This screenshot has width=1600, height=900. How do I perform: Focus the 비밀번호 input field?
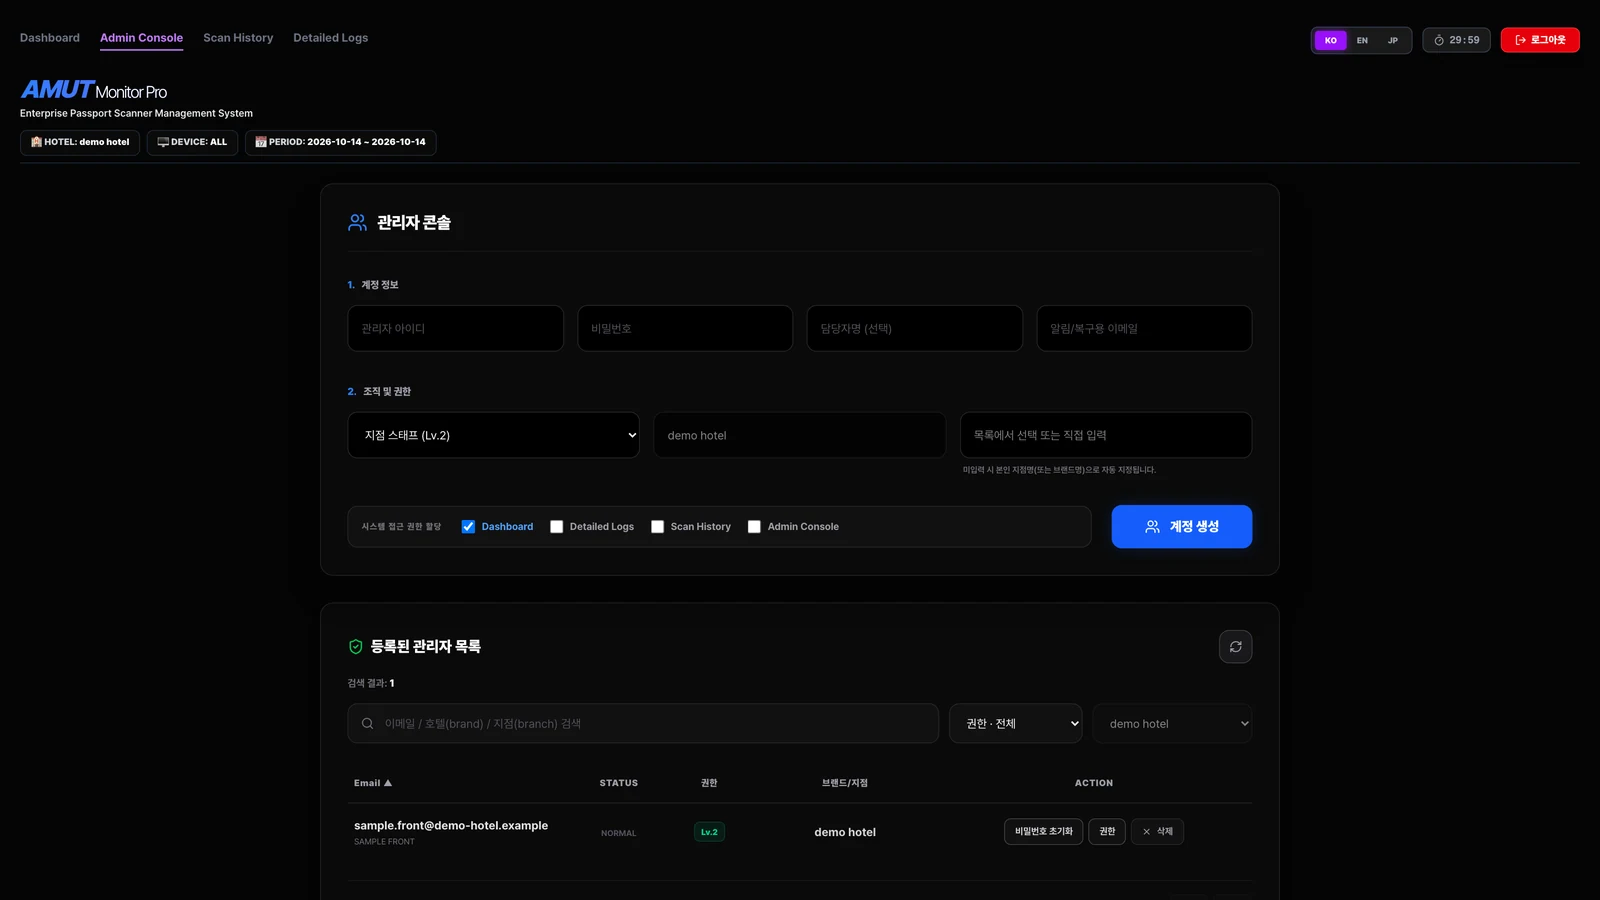(x=685, y=328)
